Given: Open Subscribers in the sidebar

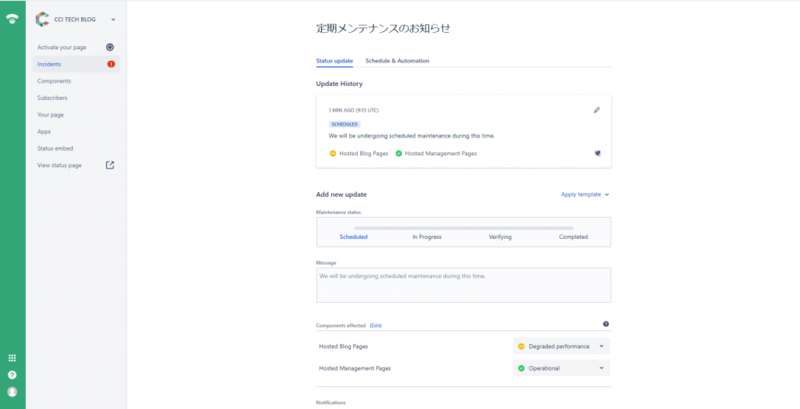Looking at the screenshot, I should pos(52,98).
